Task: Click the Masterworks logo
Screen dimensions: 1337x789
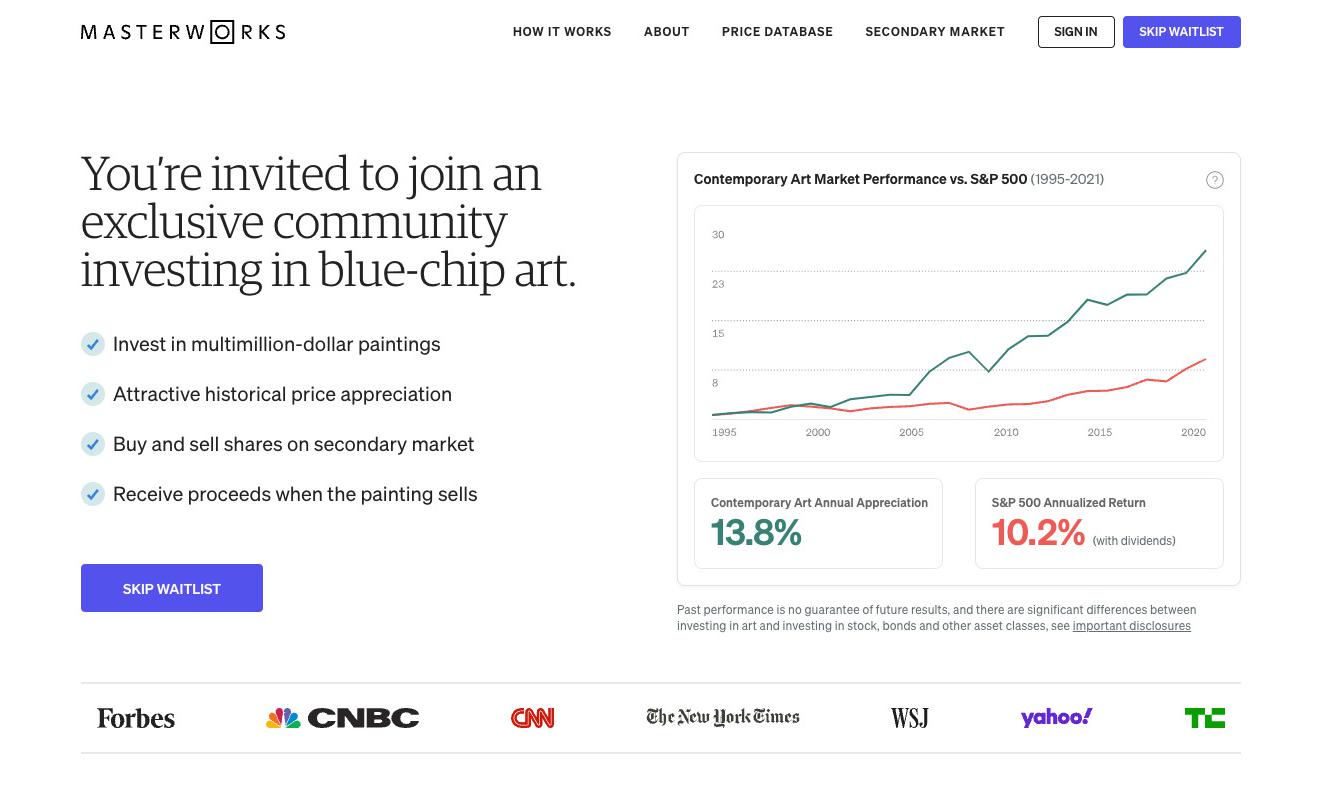Action: tap(183, 32)
